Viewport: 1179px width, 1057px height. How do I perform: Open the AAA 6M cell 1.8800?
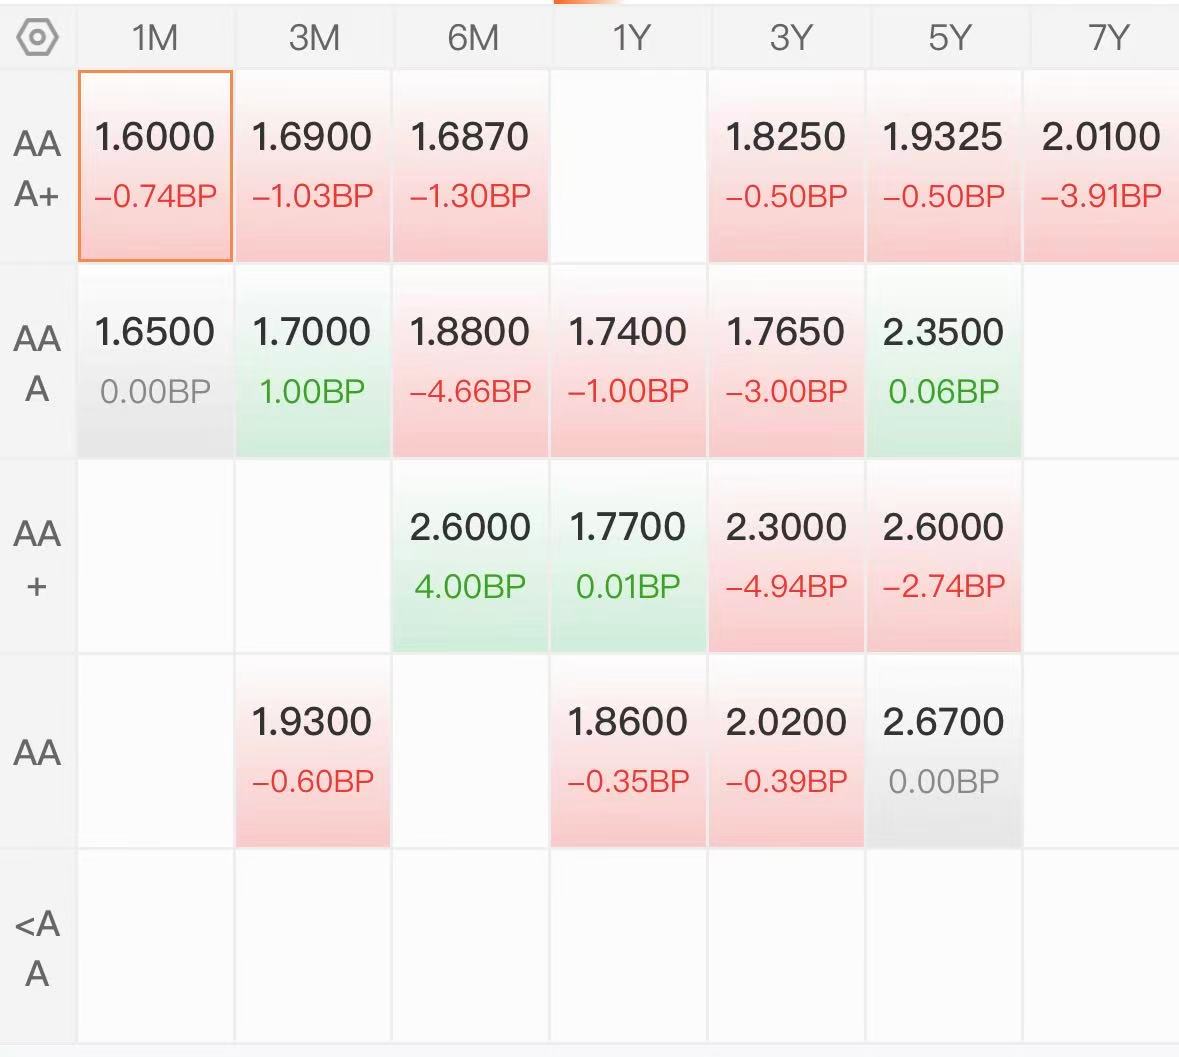click(470, 362)
